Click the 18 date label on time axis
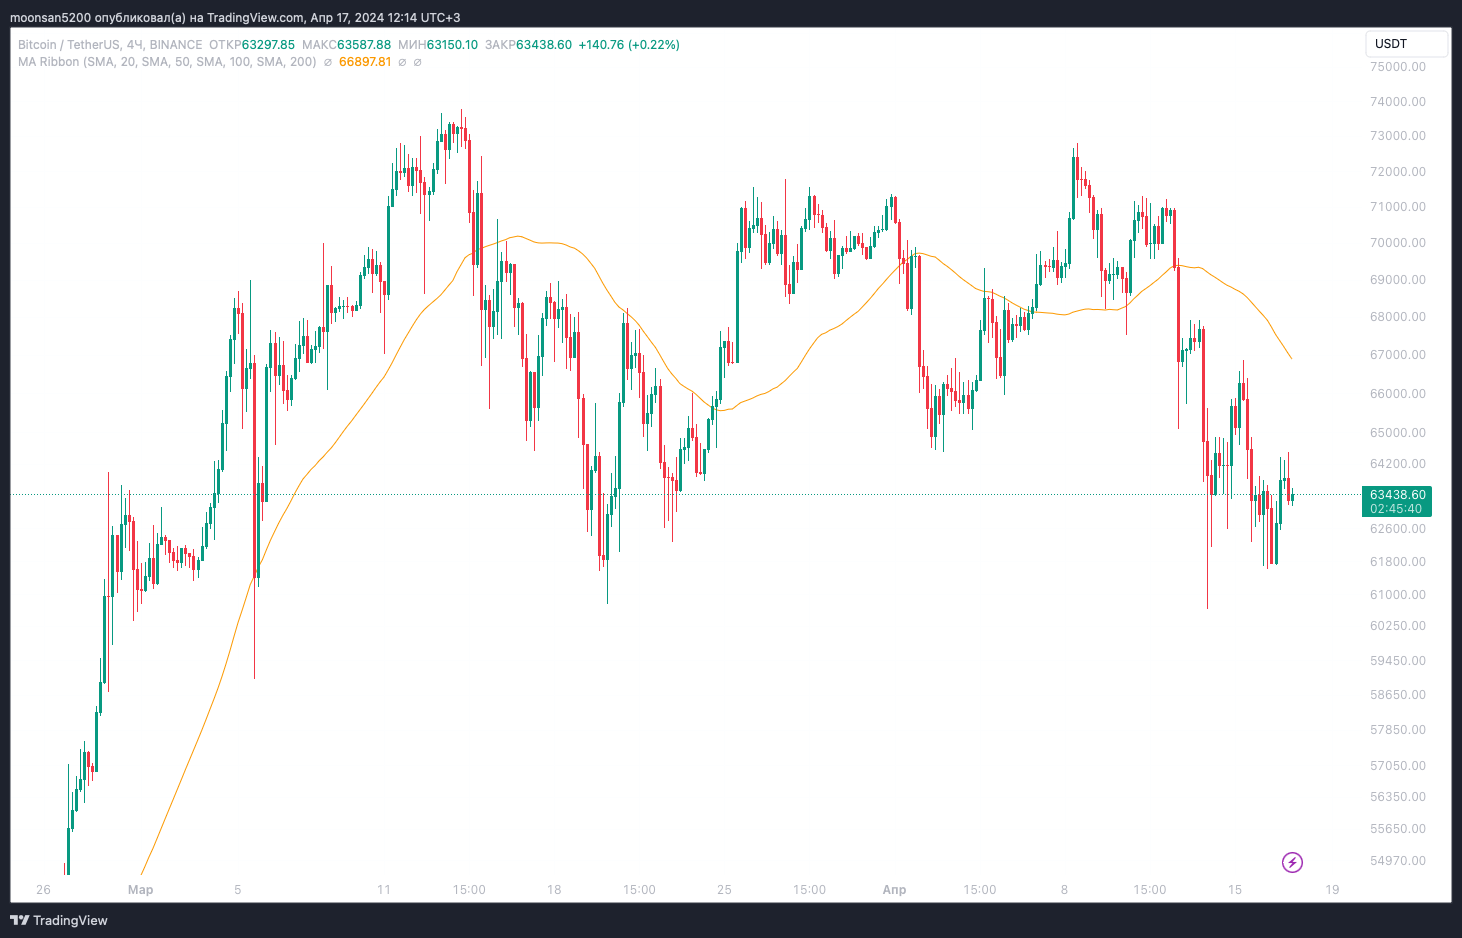Screen dimensions: 1462x938 tap(554, 890)
